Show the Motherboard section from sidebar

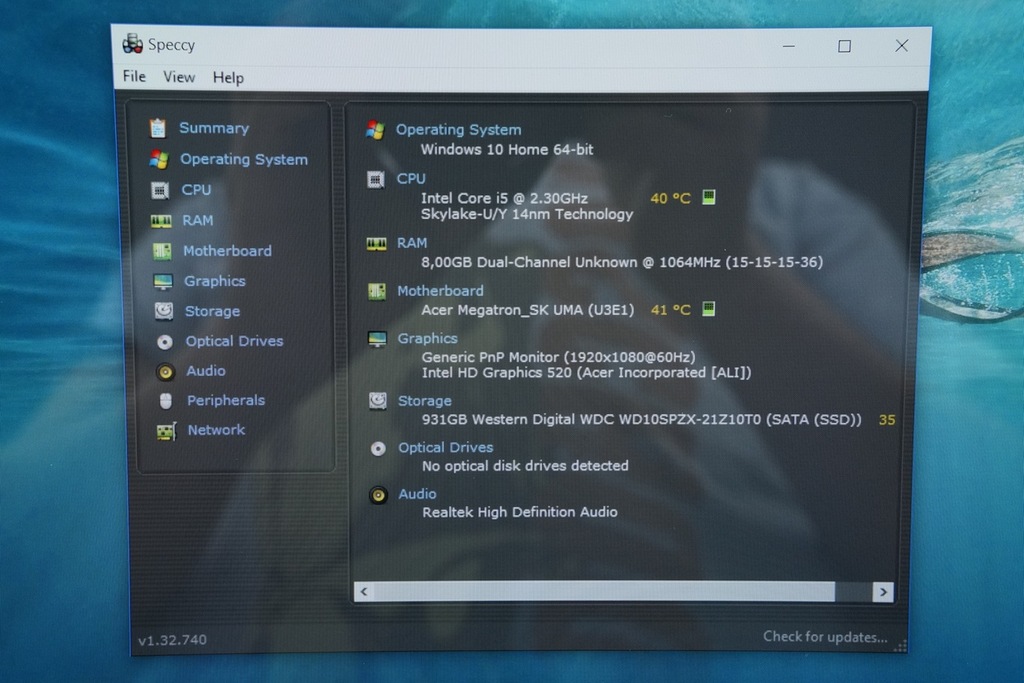tap(227, 251)
